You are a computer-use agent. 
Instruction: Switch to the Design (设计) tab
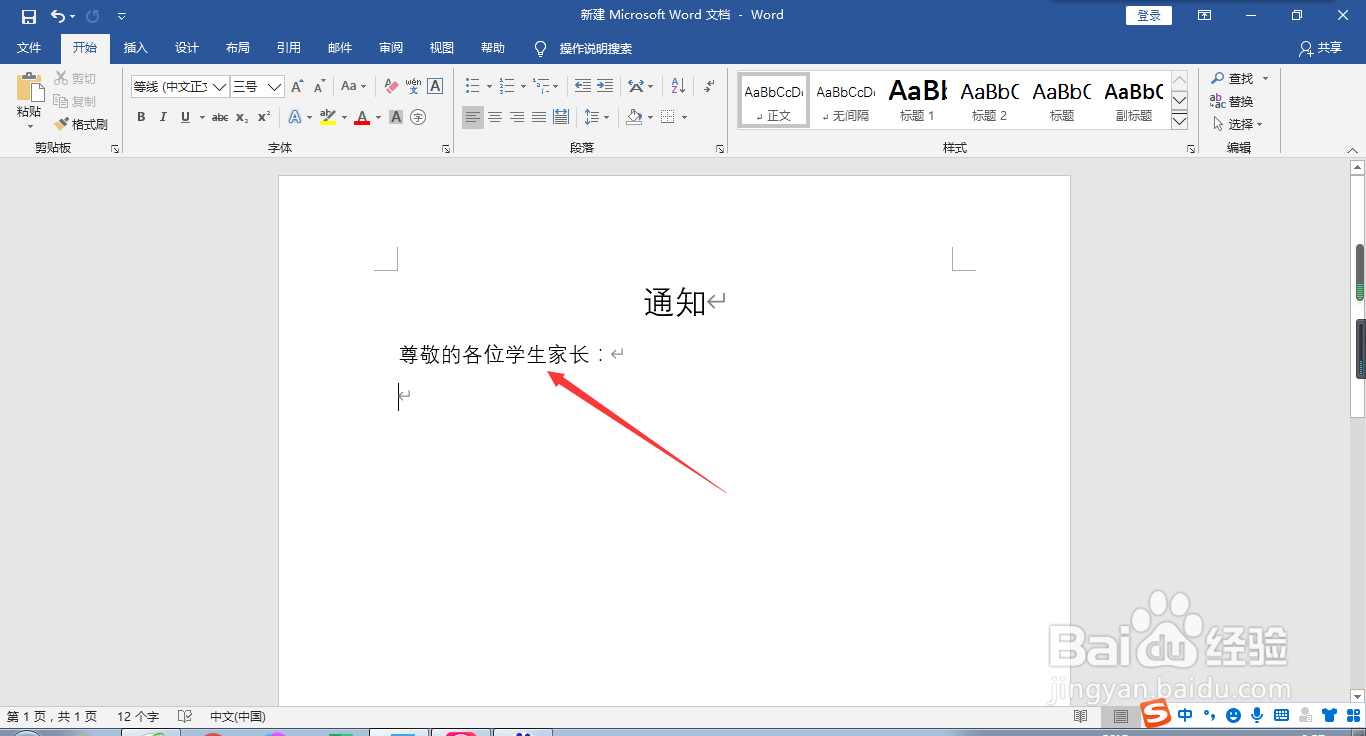pos(187,48)
